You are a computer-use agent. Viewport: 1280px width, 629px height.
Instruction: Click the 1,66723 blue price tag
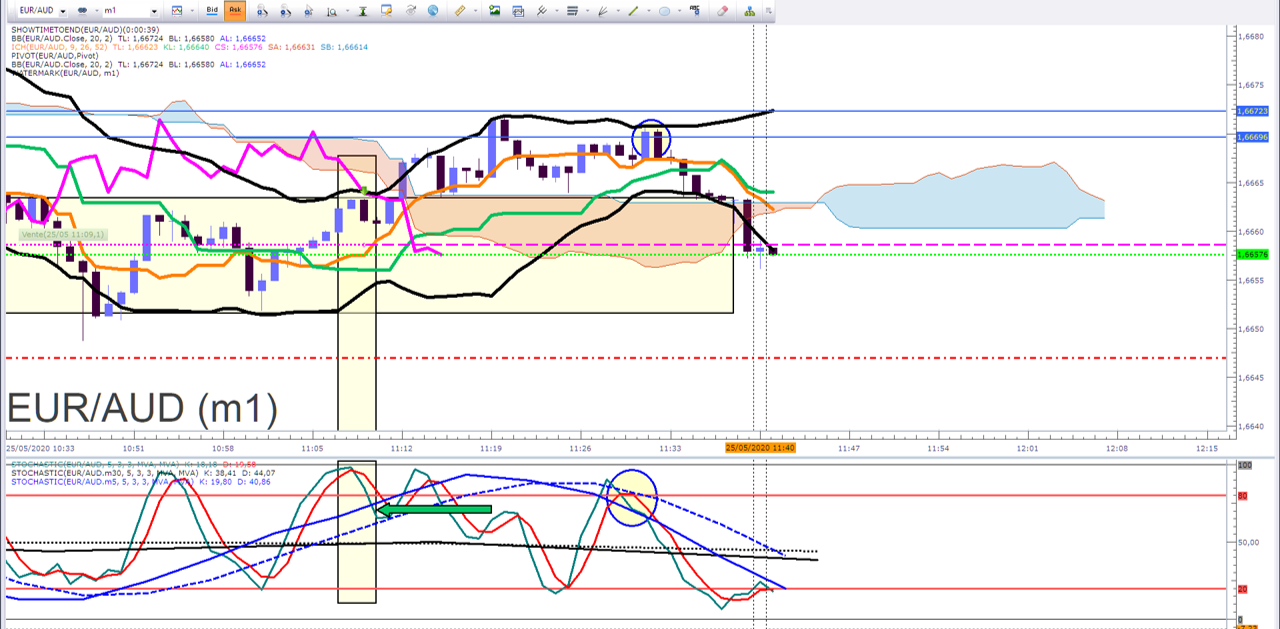click(1253, 111)
